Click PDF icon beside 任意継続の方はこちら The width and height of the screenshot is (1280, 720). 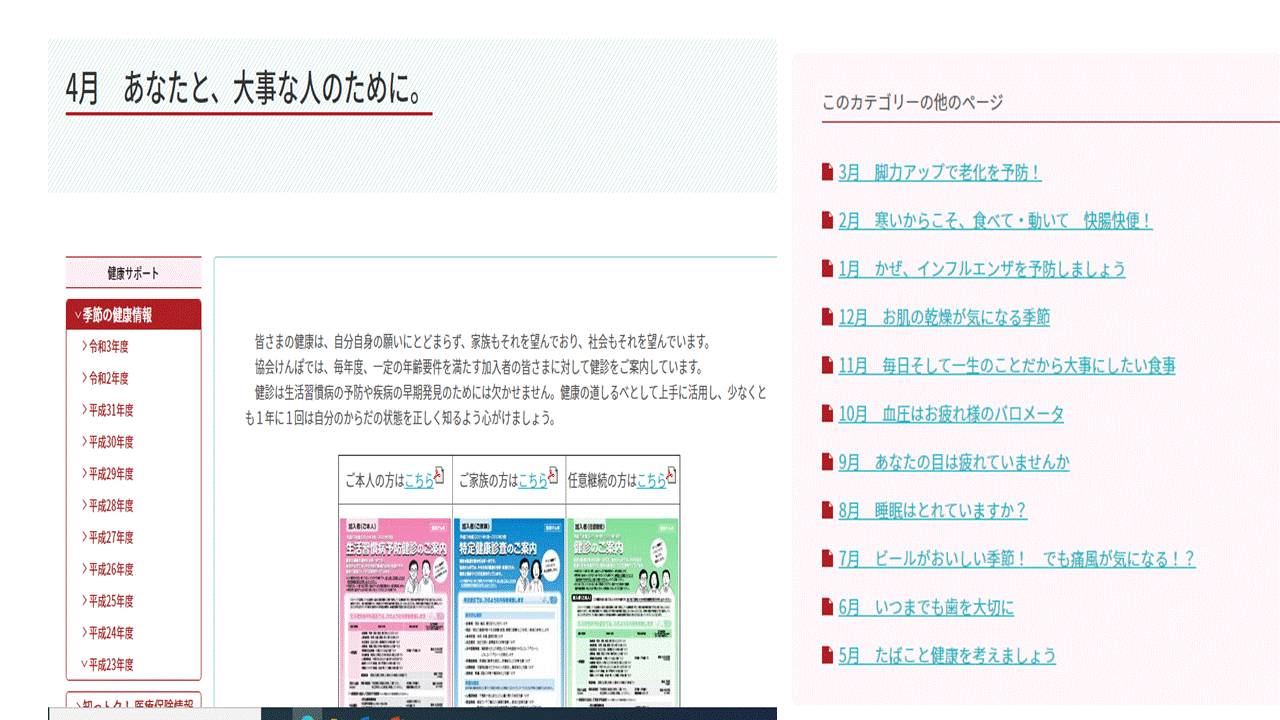coord(671,475)
